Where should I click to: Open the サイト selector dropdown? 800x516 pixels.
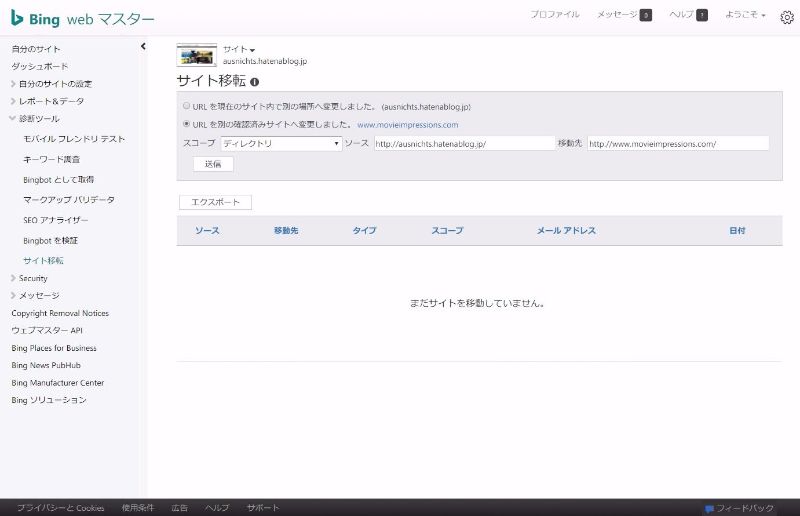point(239,50)
